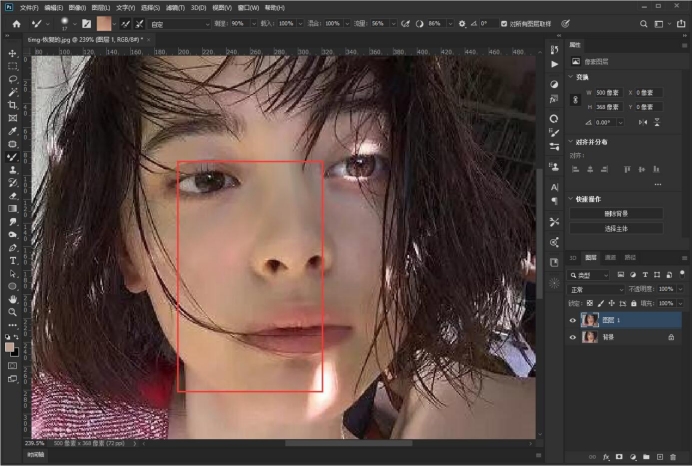Select the Move tool
This screenshot has height=466, width=692.
(x=12, y=53)
